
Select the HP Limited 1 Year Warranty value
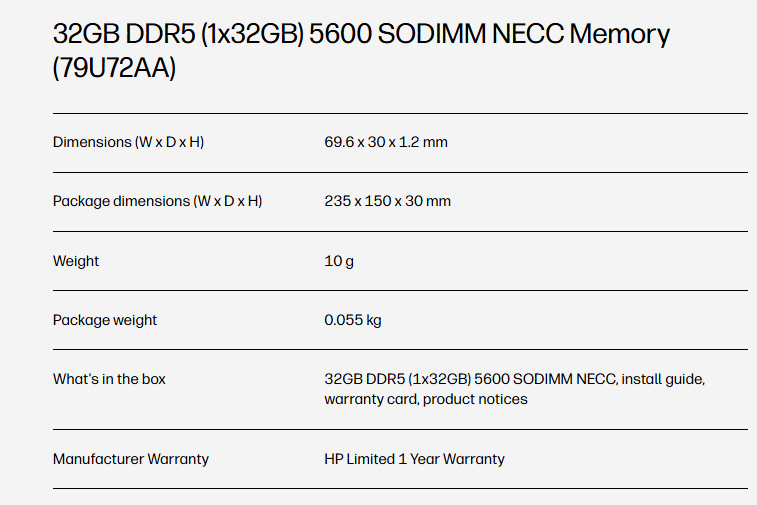coord(414,459)
